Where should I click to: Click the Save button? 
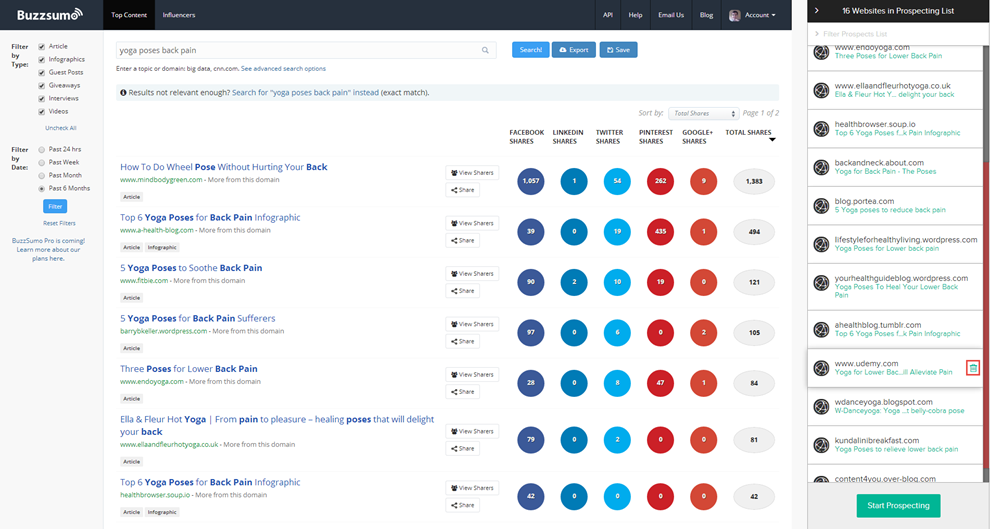tap(618, 50)
